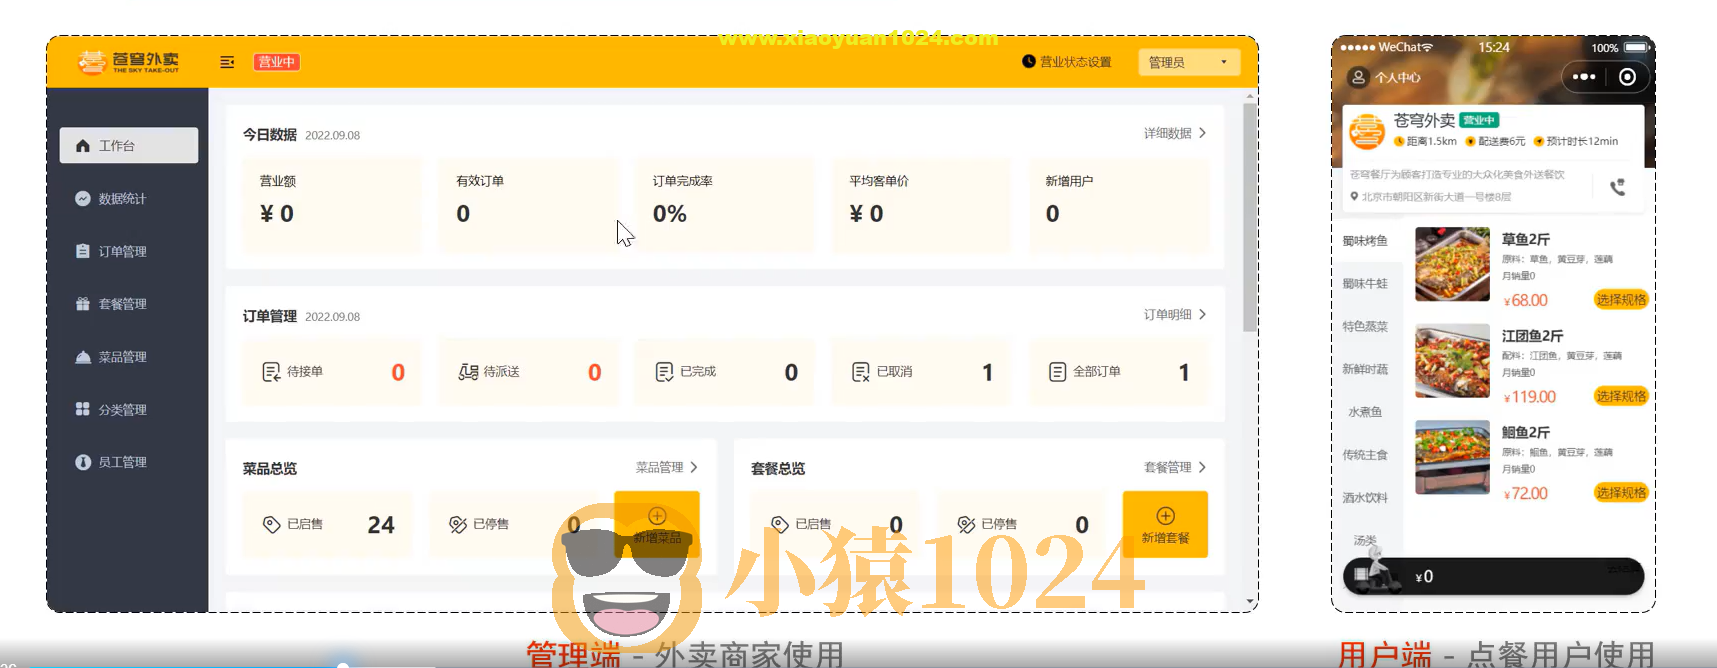Click the shopping cart bar showing ¥0
Image resolution: width=1717 pixels, height=668 pixels.
tap(1493, 577)
